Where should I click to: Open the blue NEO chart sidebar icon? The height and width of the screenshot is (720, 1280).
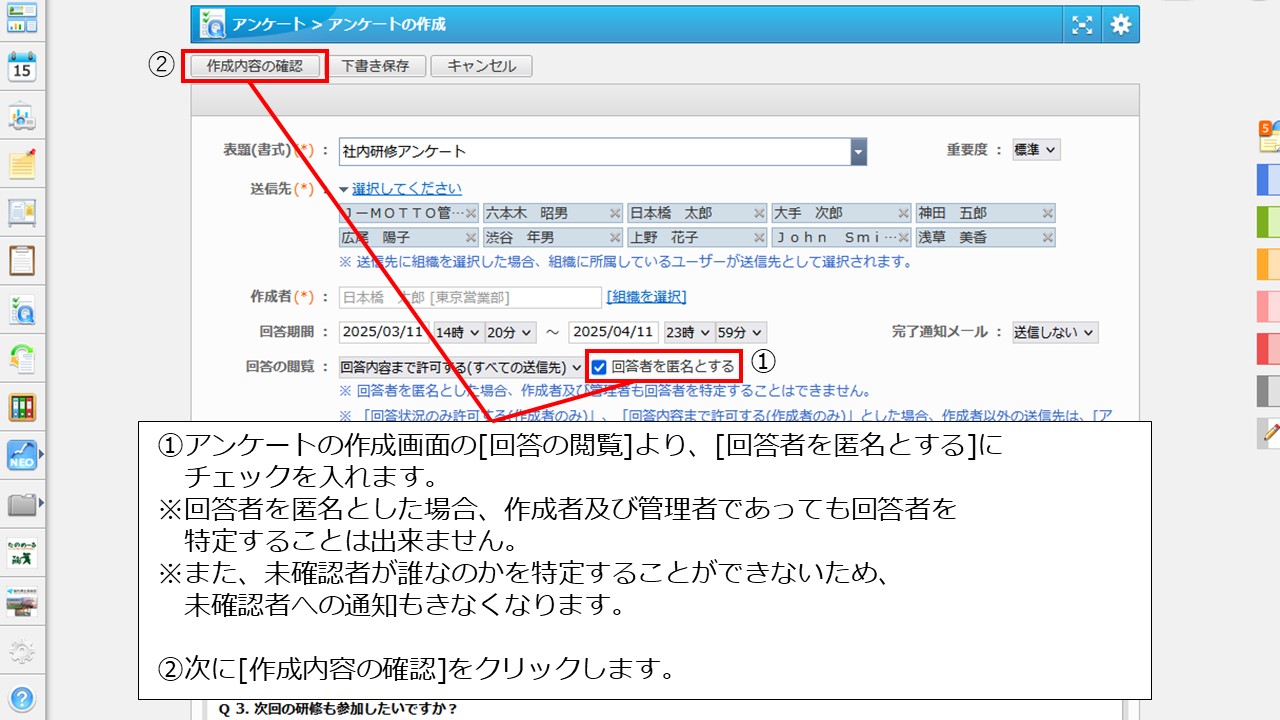click(22, 455)
